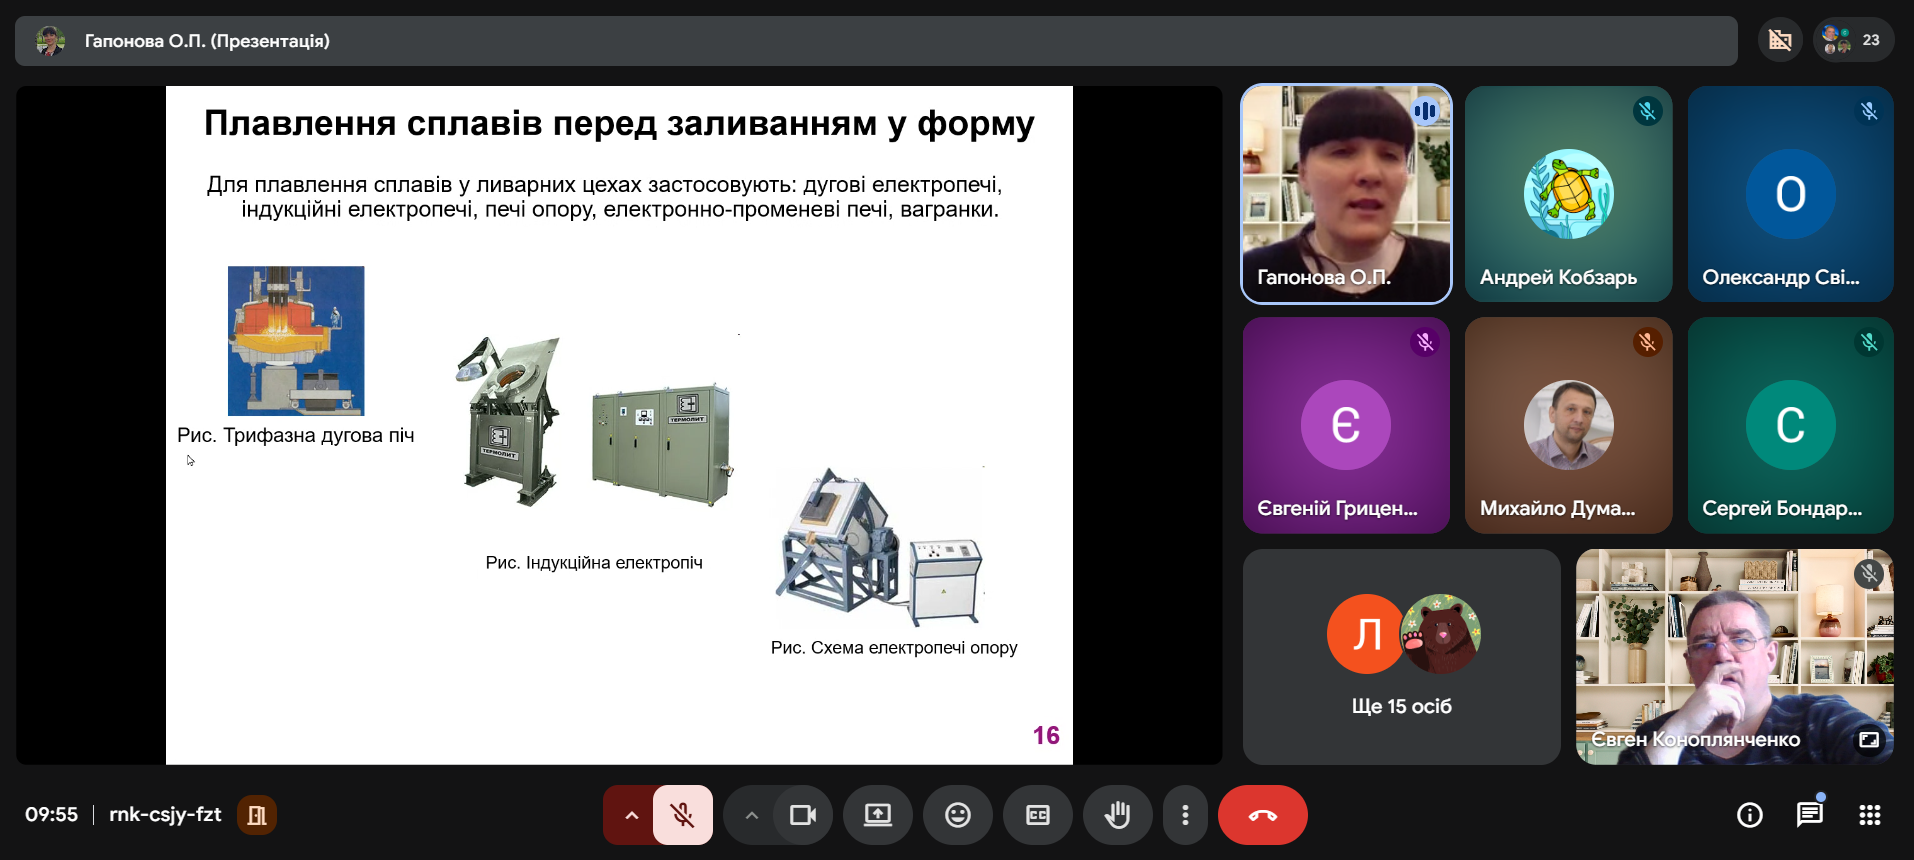
Task: Click the Present now screen share icon
Action: coord(878,815)
